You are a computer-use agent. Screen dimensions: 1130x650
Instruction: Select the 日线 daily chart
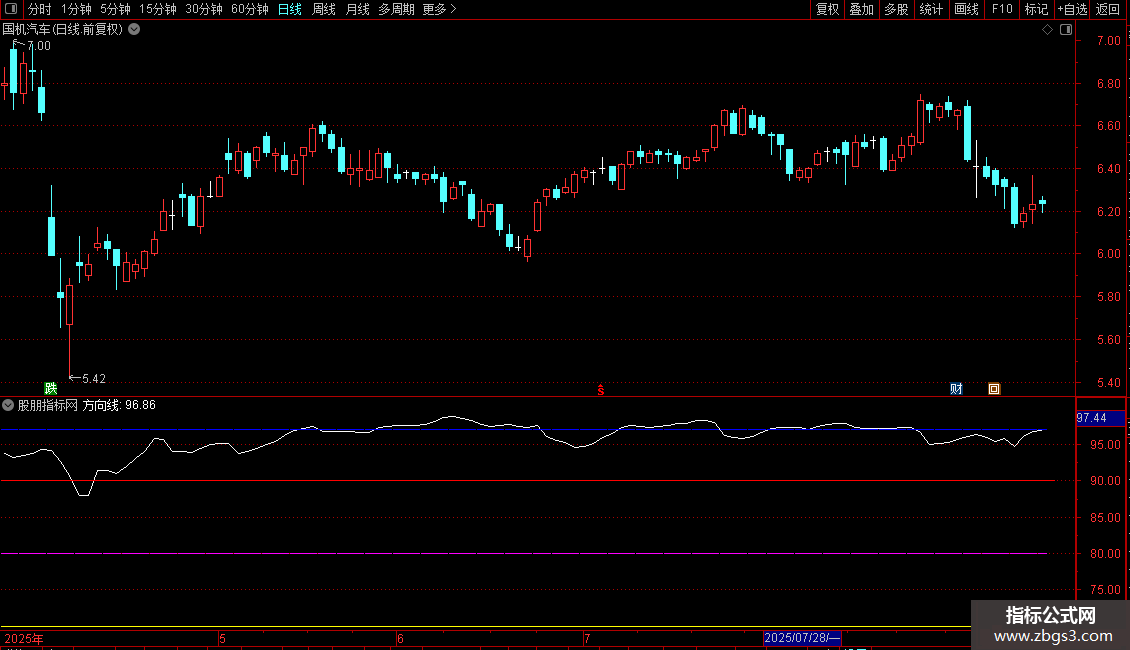point(290,9)
